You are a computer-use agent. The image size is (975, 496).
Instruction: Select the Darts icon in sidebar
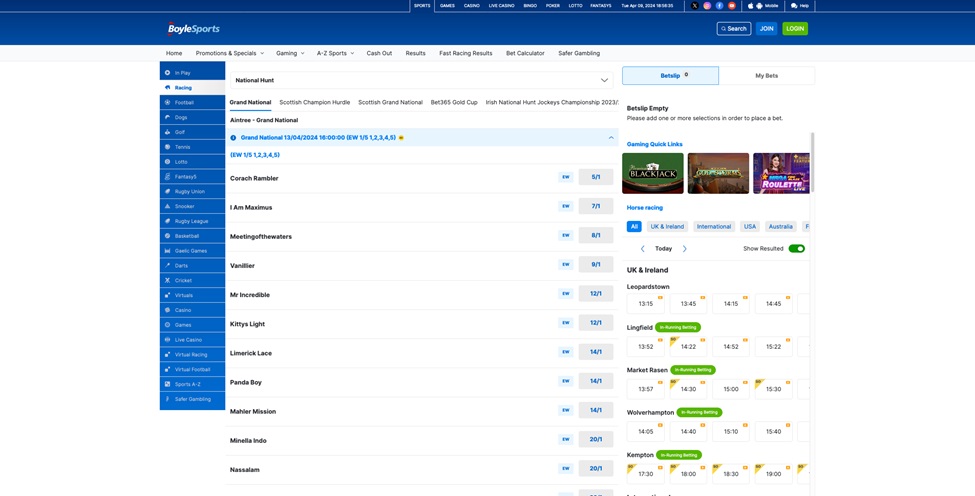pyautogui.click(x=168, y=265)
